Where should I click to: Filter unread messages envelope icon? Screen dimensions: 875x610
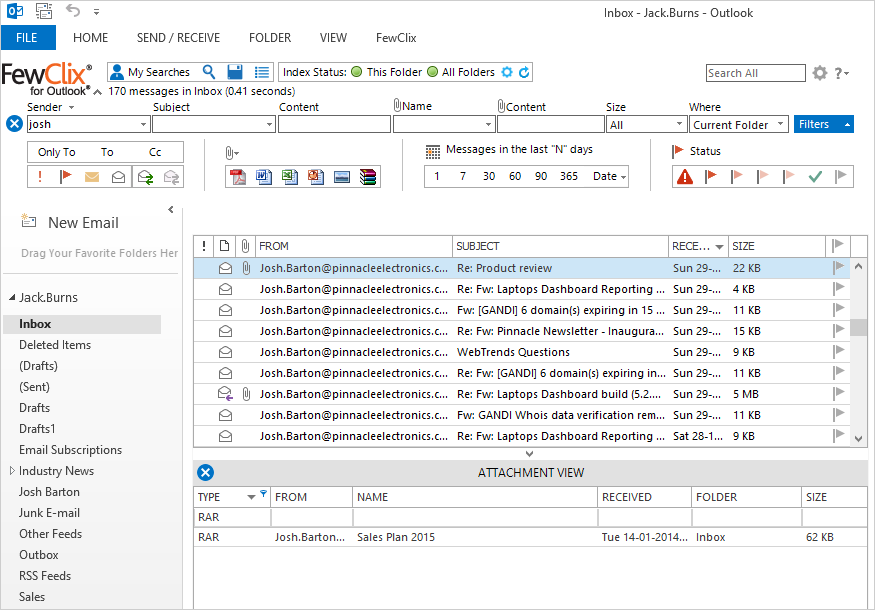(x=92, y=177)
